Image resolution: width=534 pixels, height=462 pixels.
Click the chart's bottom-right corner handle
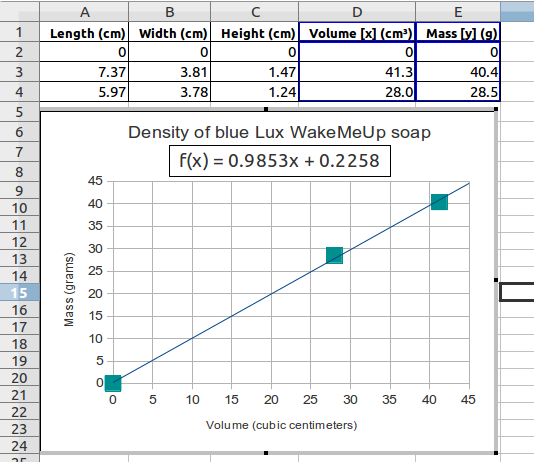click(x=496, y=453)
